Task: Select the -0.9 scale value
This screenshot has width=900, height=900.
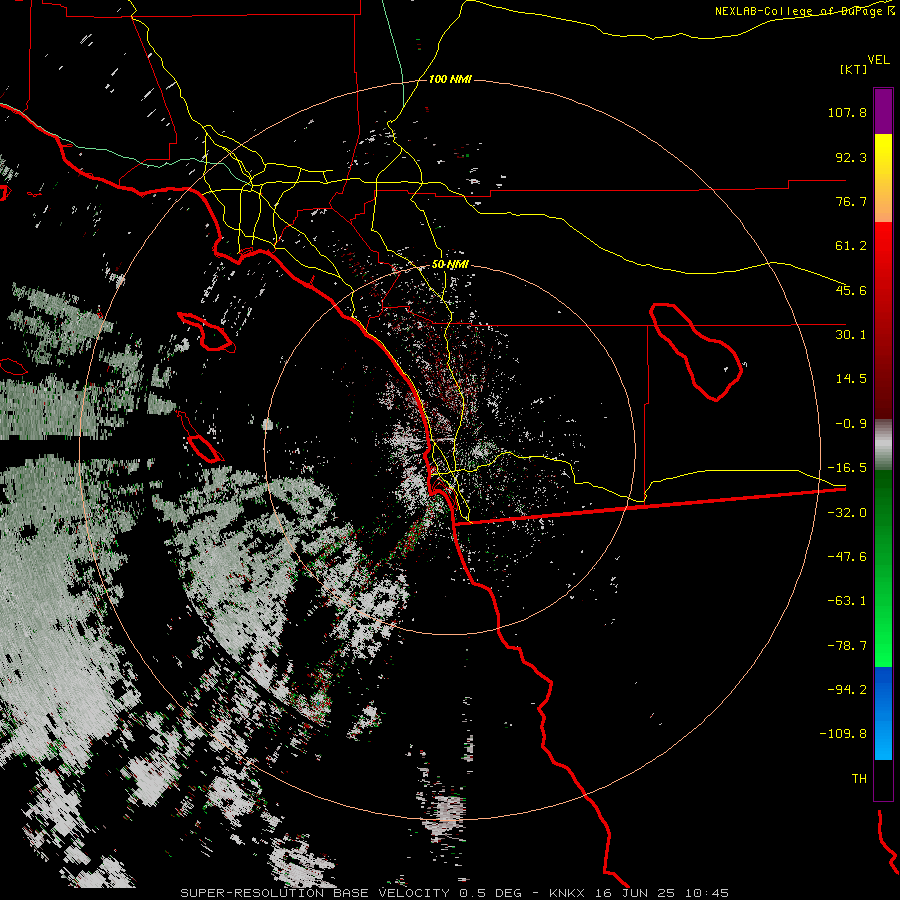Action: pos(851,424)
